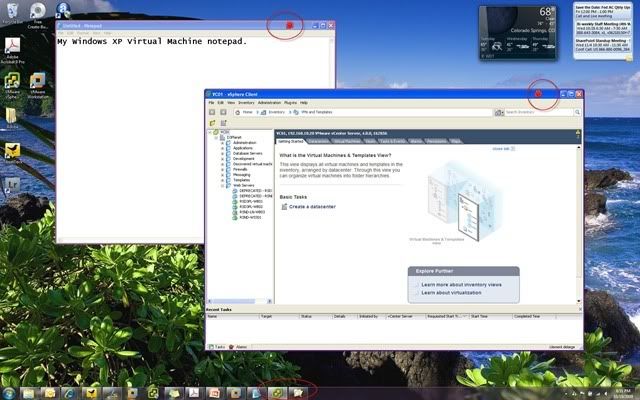
Task: Click in the Search Inventory field
Action: point(539,112)
